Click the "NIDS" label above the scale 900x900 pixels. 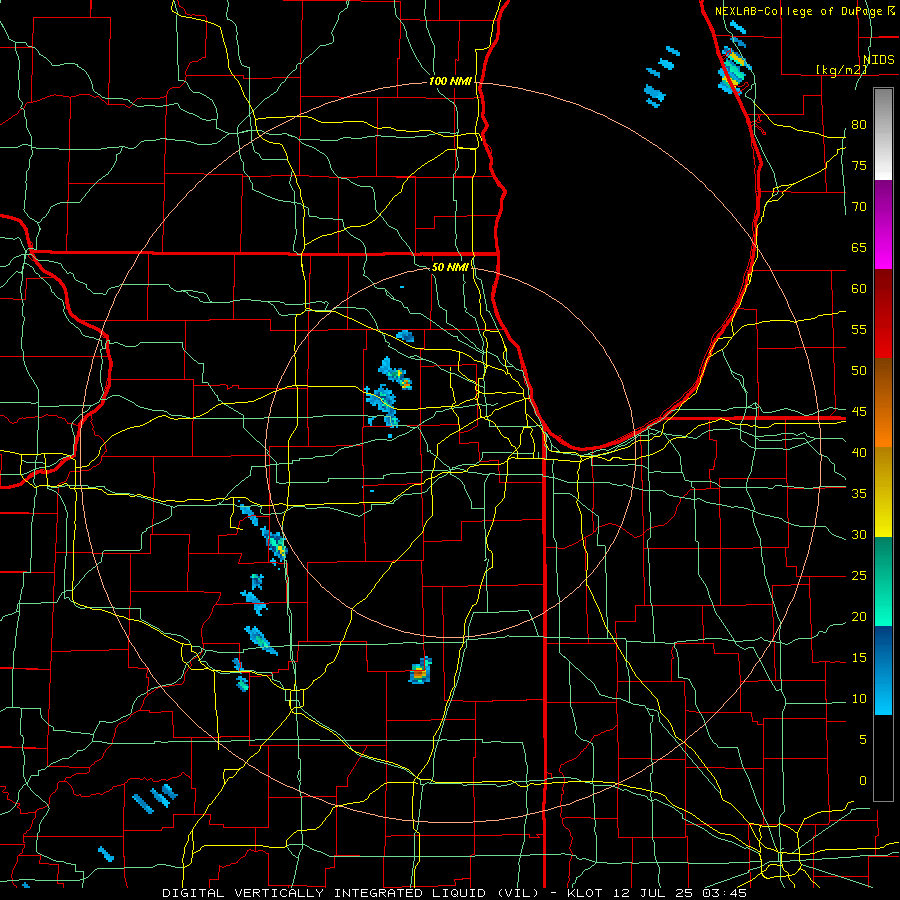tap(878, 60)
